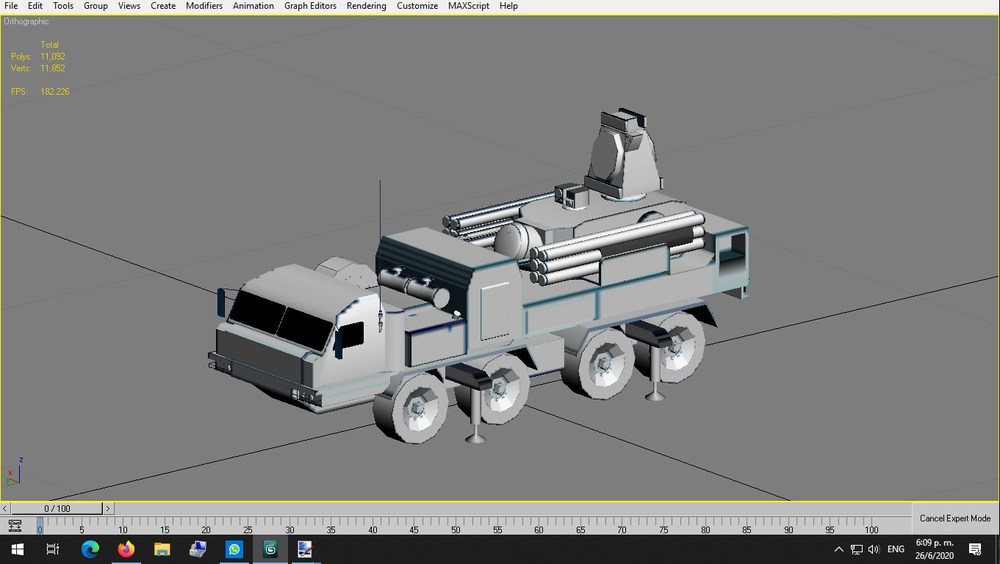Step time slider forward with right arrow
The image size is (1000, 564).
107,508
